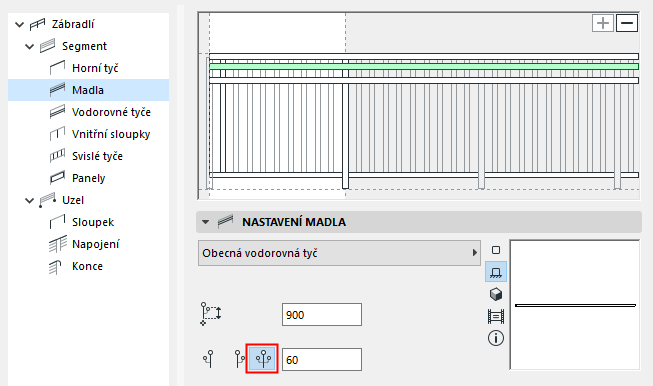Select Panely in the tree

click(x=88, y=178)
